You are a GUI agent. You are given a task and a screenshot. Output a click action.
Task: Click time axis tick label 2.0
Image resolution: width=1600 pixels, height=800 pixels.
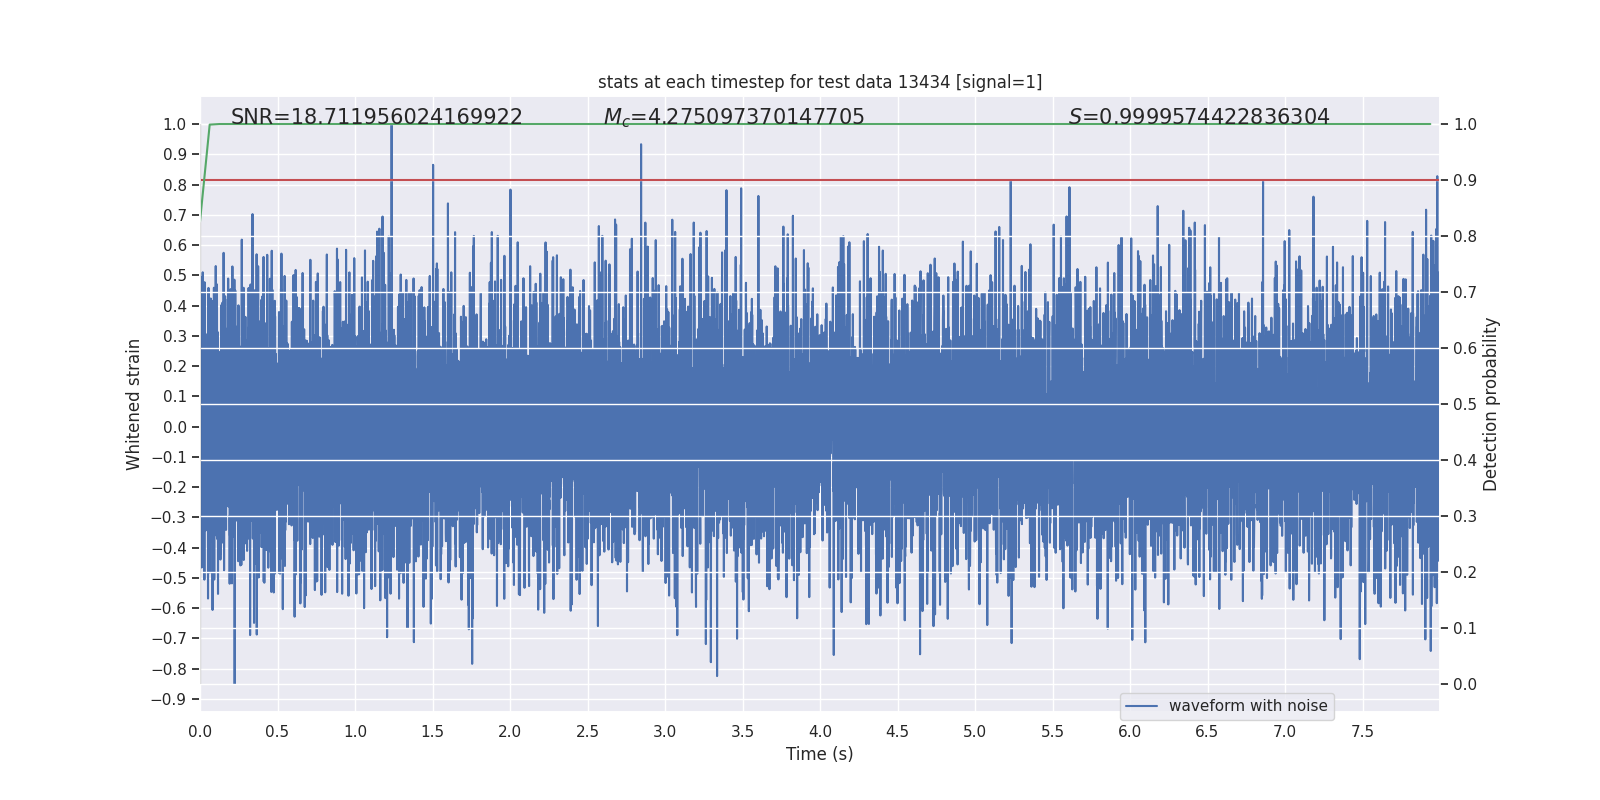tap(510, 731)
